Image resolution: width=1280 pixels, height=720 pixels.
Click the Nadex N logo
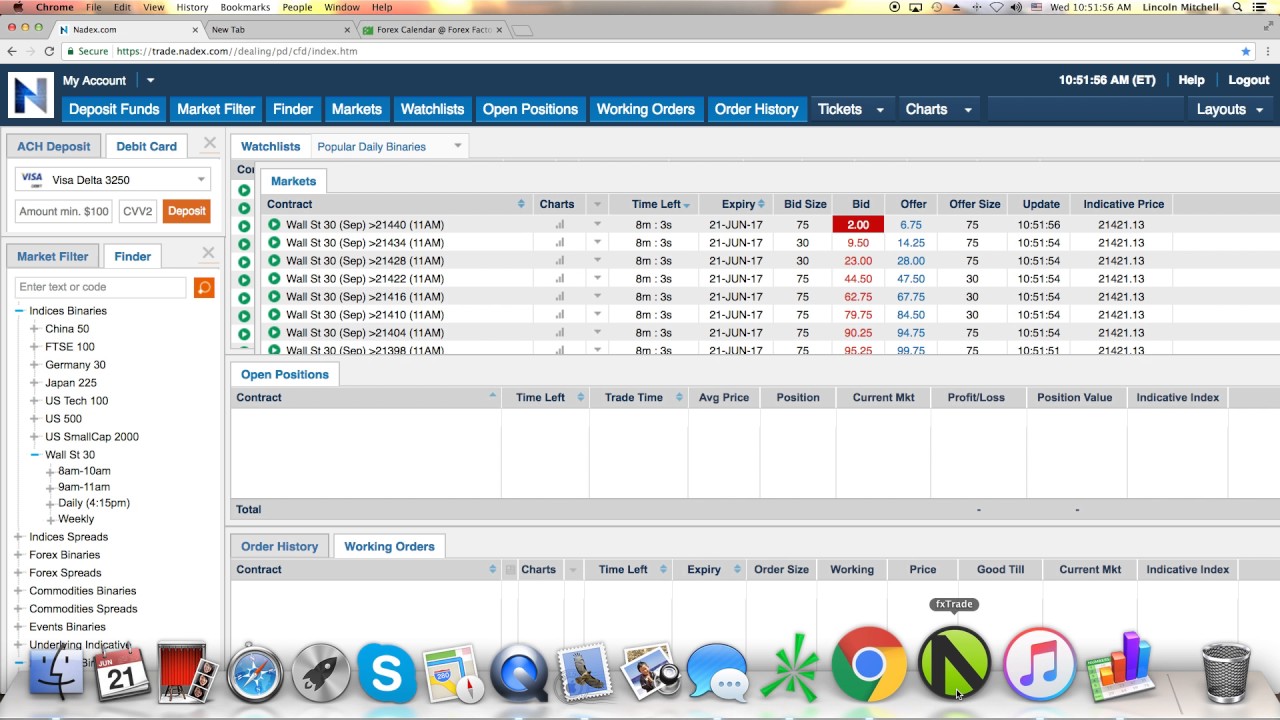(30, 96)
